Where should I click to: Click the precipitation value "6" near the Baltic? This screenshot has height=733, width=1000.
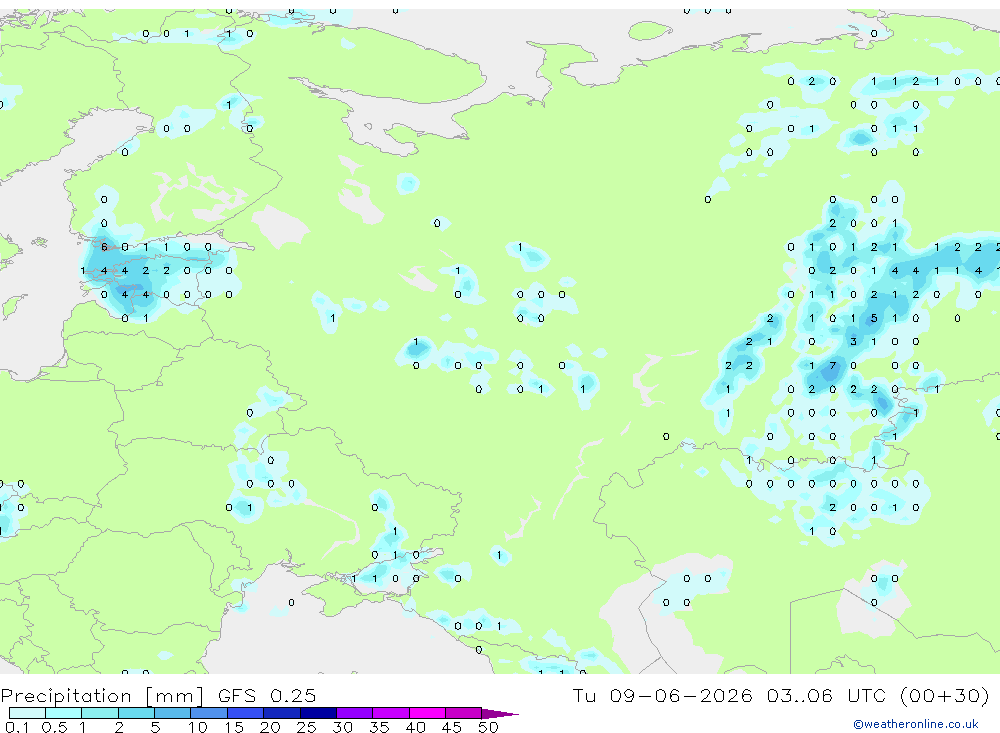click(104, 247)
